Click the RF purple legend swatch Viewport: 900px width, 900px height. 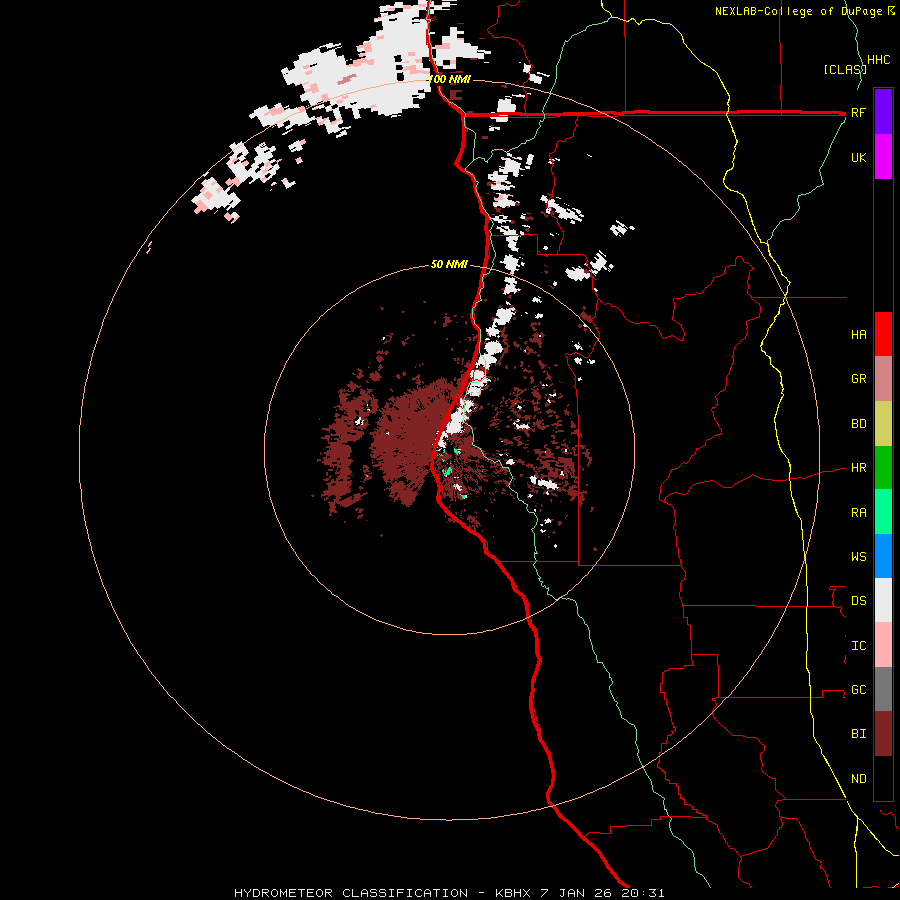pos(883,112)
